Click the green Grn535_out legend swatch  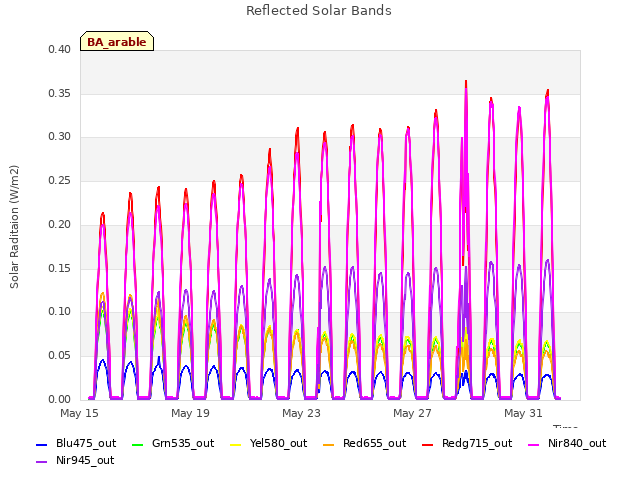pyautogui.click(x=138, y=444)
